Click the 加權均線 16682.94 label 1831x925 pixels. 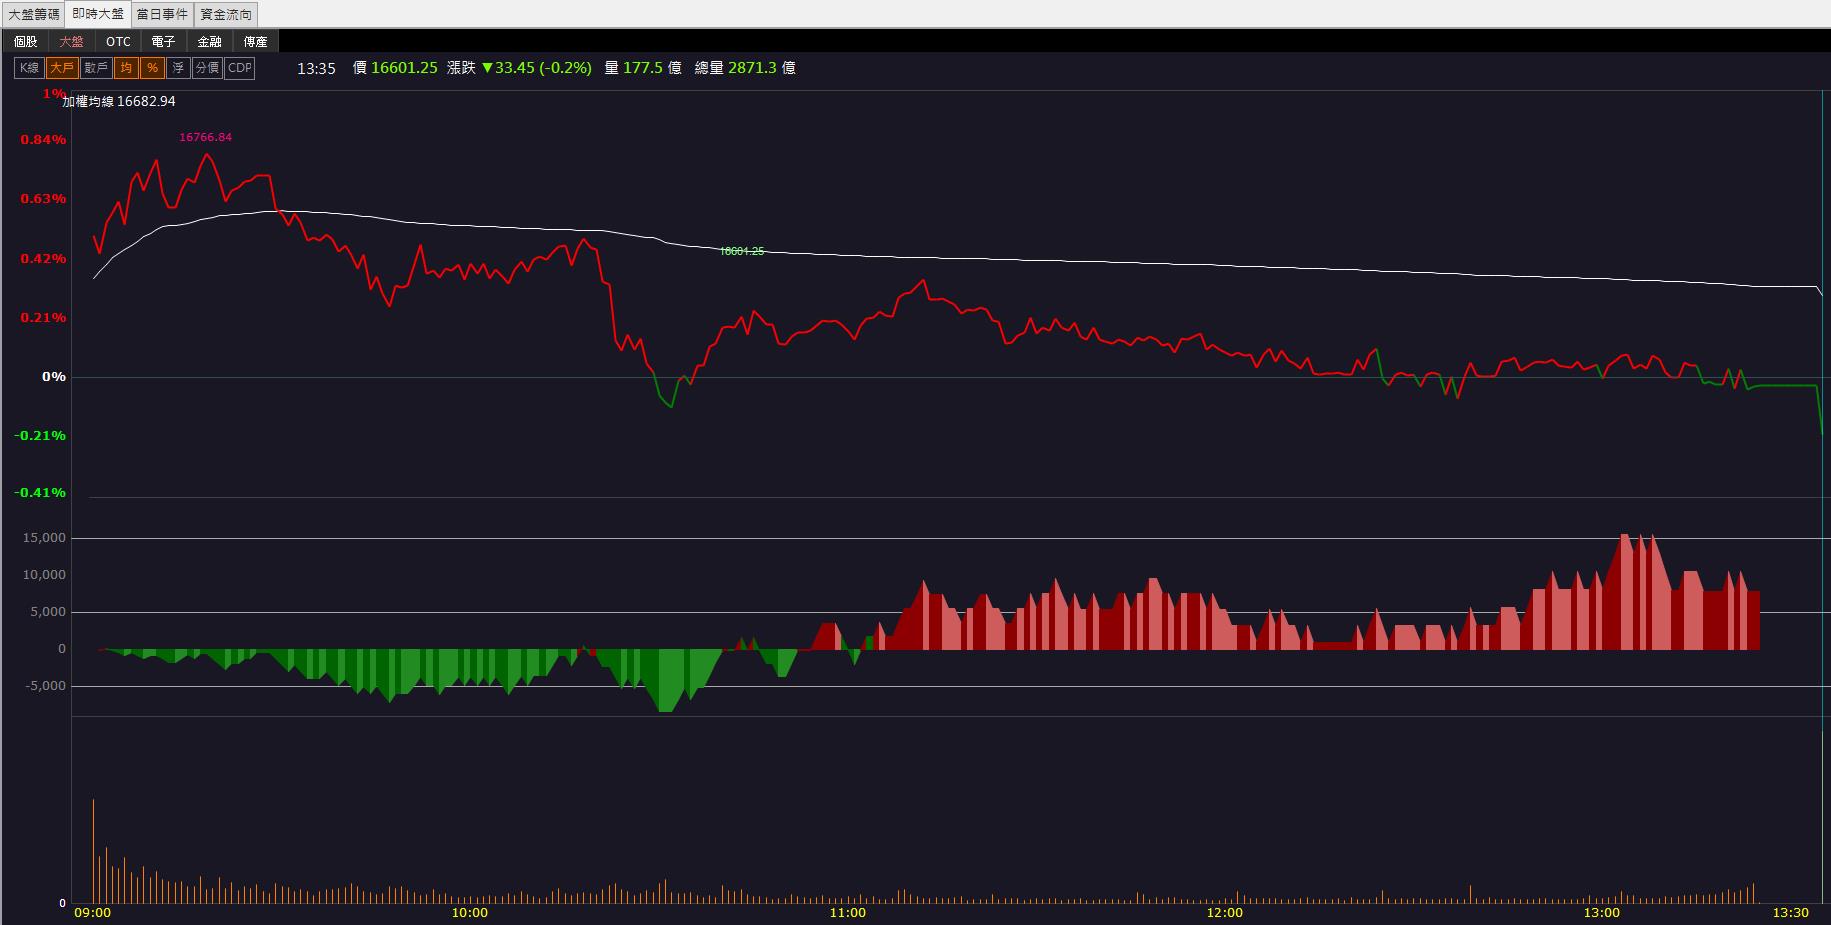coord(119,102)
